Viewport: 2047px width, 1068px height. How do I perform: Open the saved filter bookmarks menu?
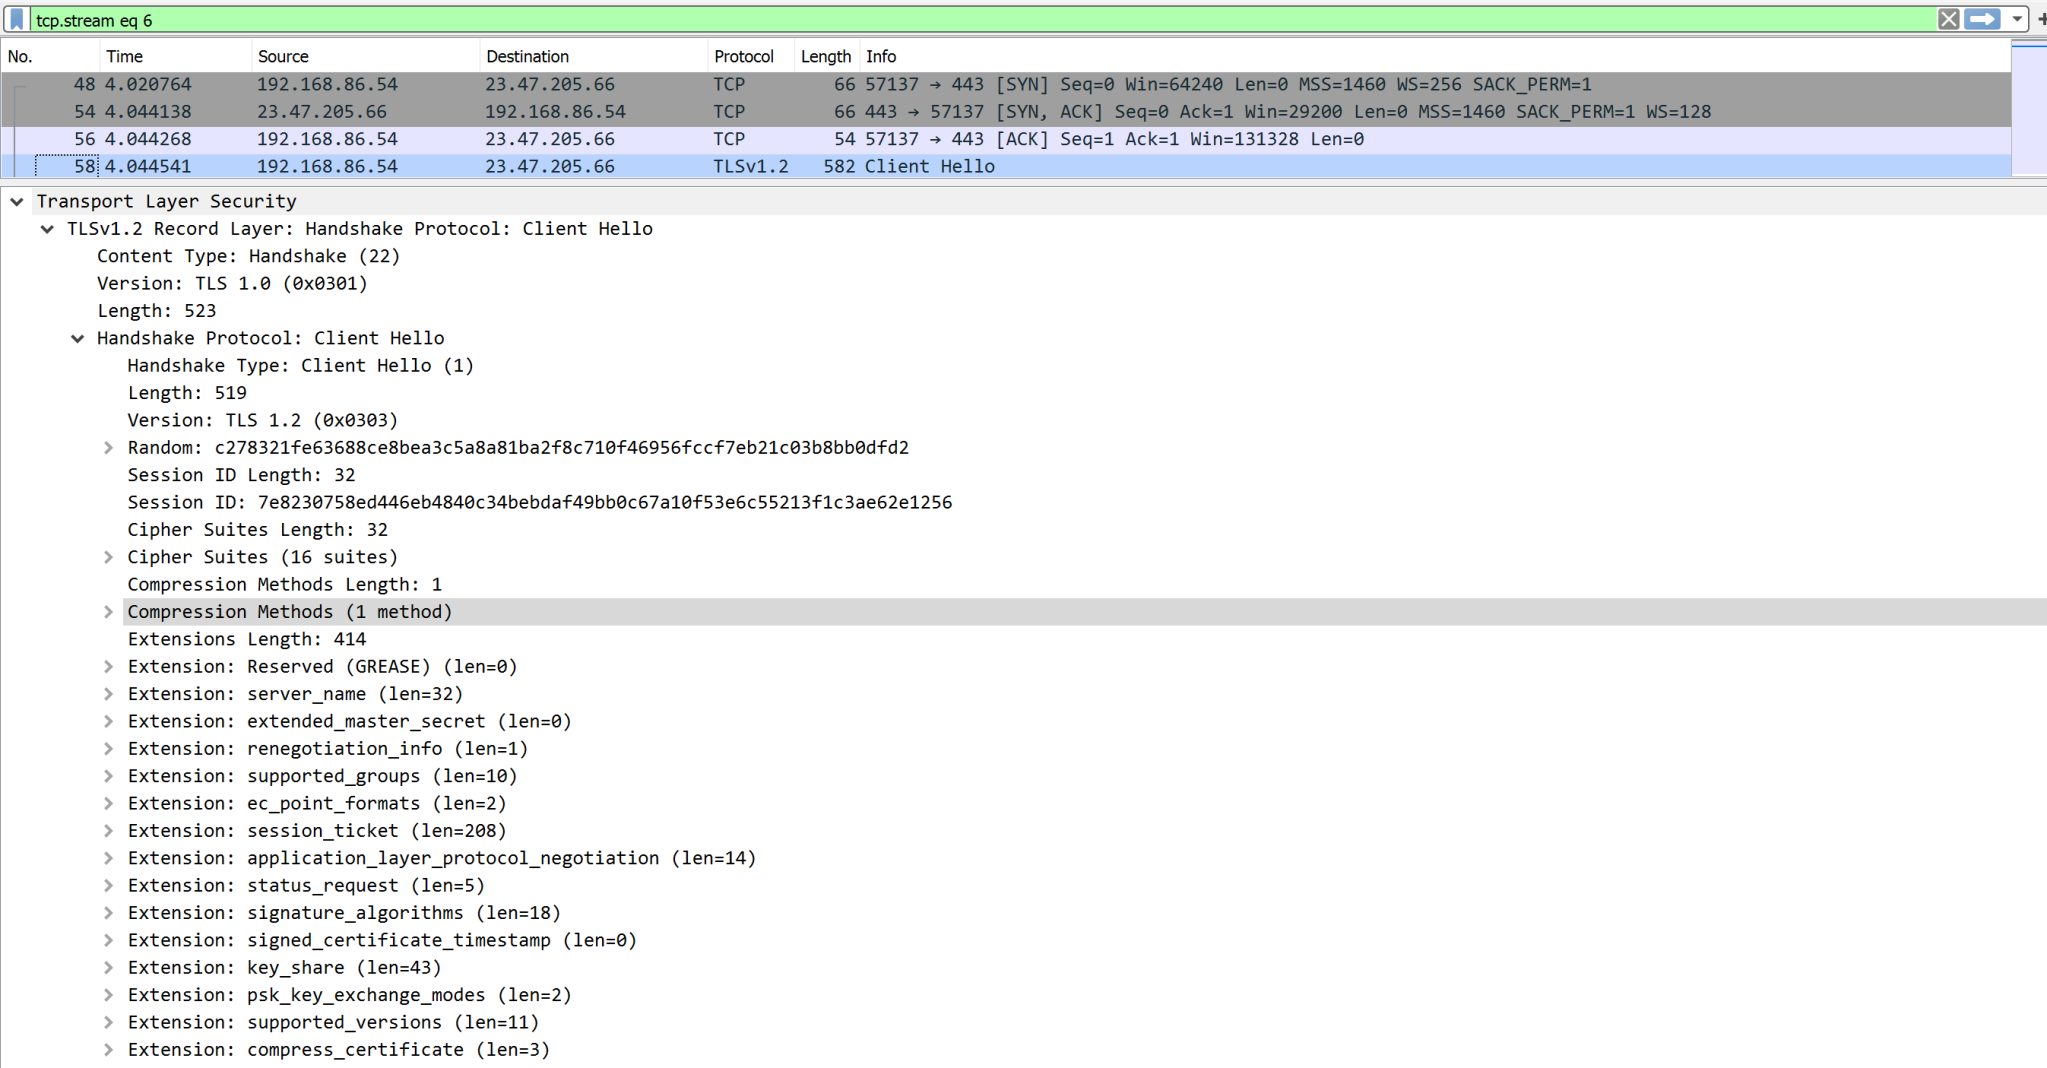[x=16, y=19]
